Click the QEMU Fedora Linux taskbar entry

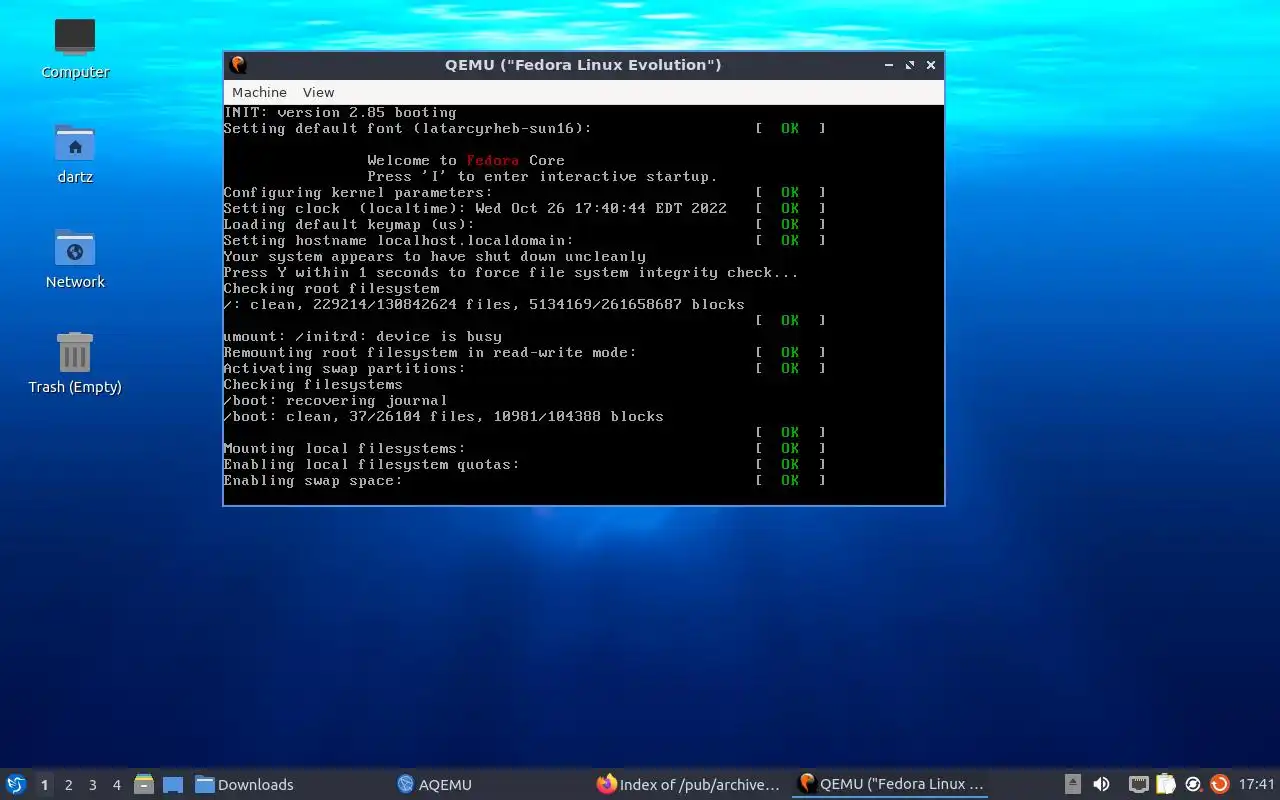pyautogui.click(x=890, y=784)
